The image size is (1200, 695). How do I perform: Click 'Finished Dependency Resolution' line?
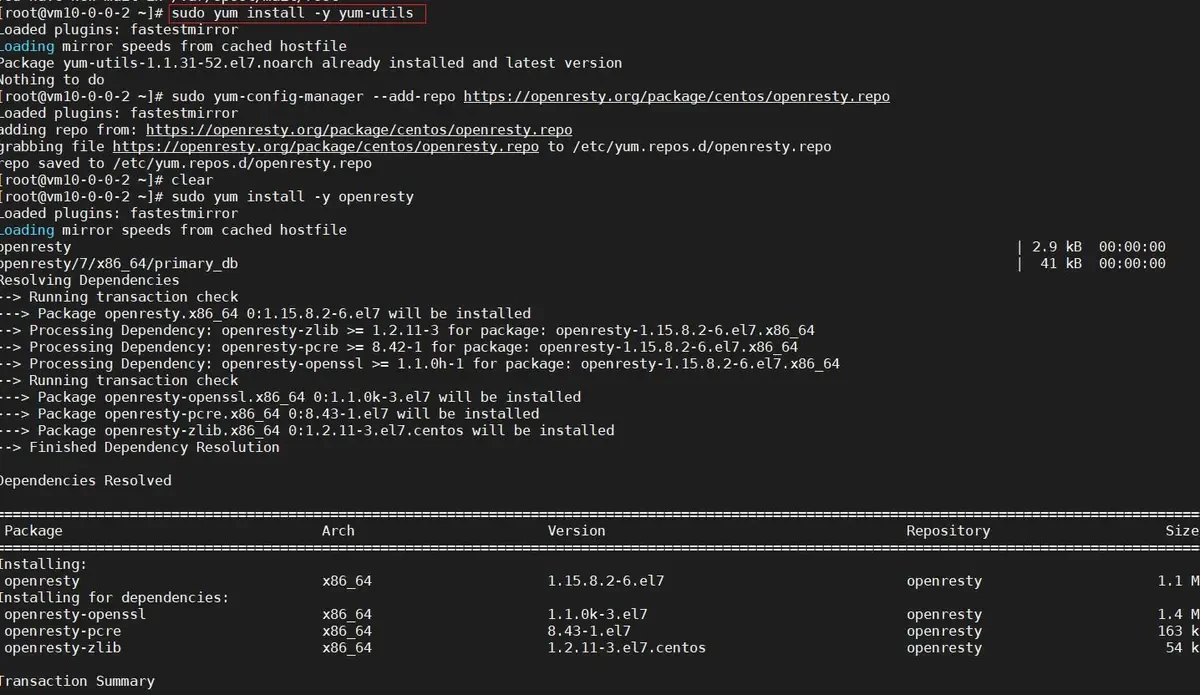(x=140, y=447)
